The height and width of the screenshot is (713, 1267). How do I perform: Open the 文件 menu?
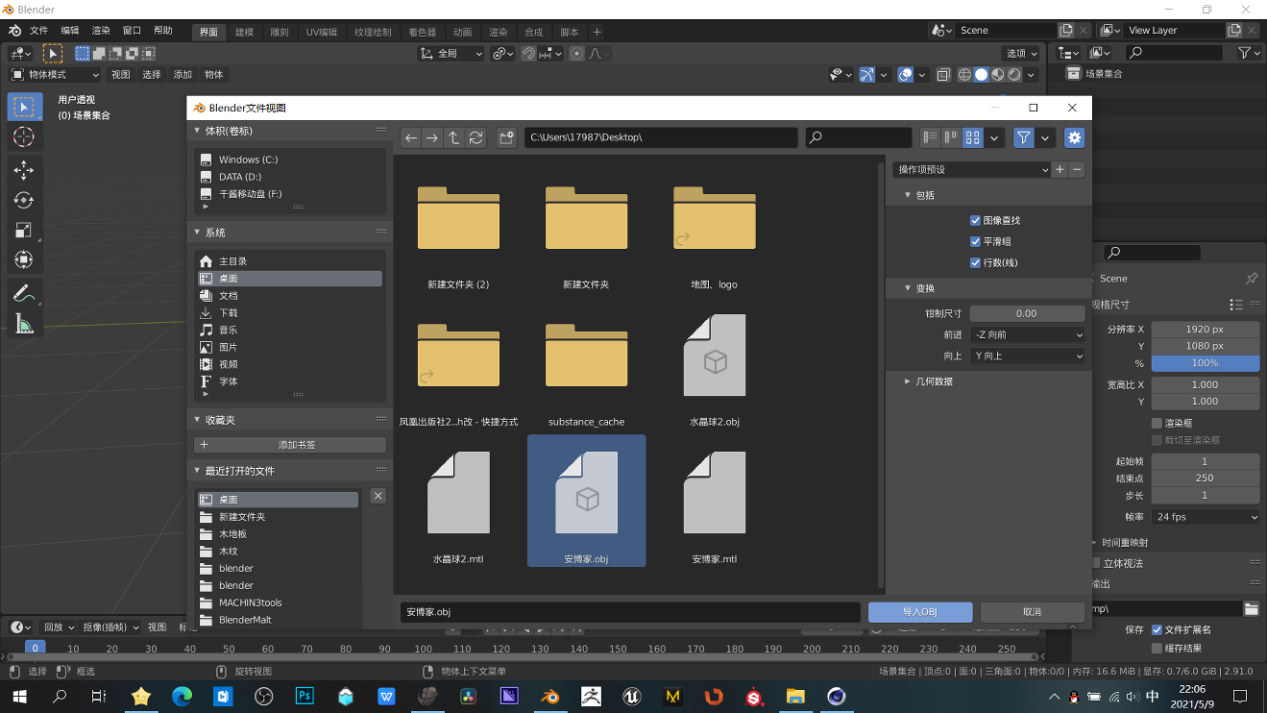point(39,31)
